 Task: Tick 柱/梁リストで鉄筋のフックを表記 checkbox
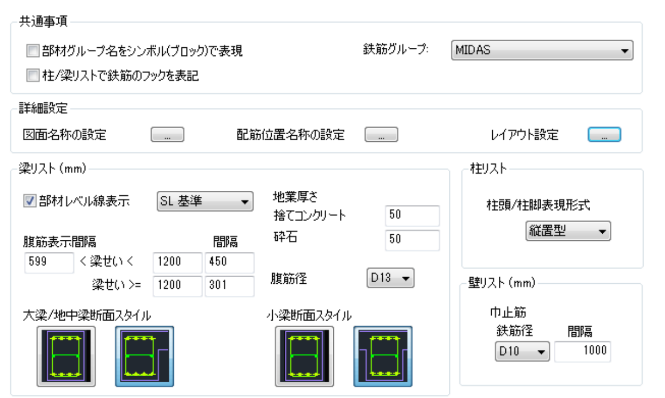point(33,76)
